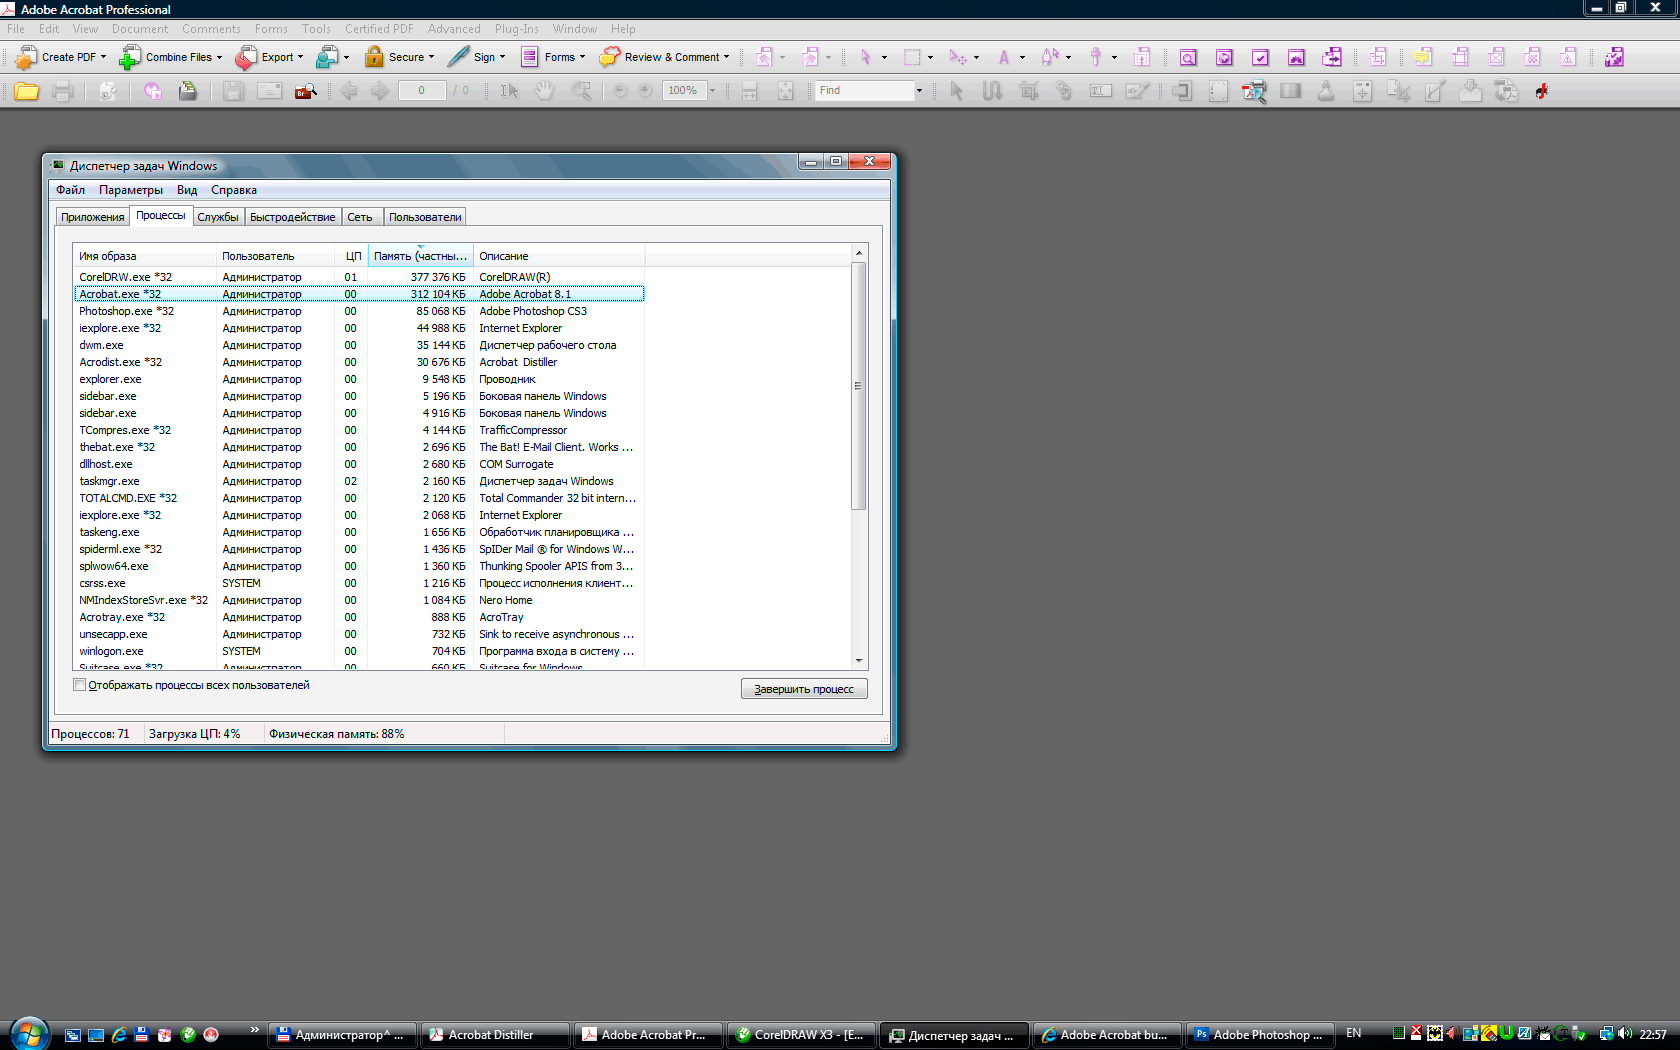Viewport: 1680px width, 1050px height.
Task: Open the Быстродействие tab
Action: [292, 217]
